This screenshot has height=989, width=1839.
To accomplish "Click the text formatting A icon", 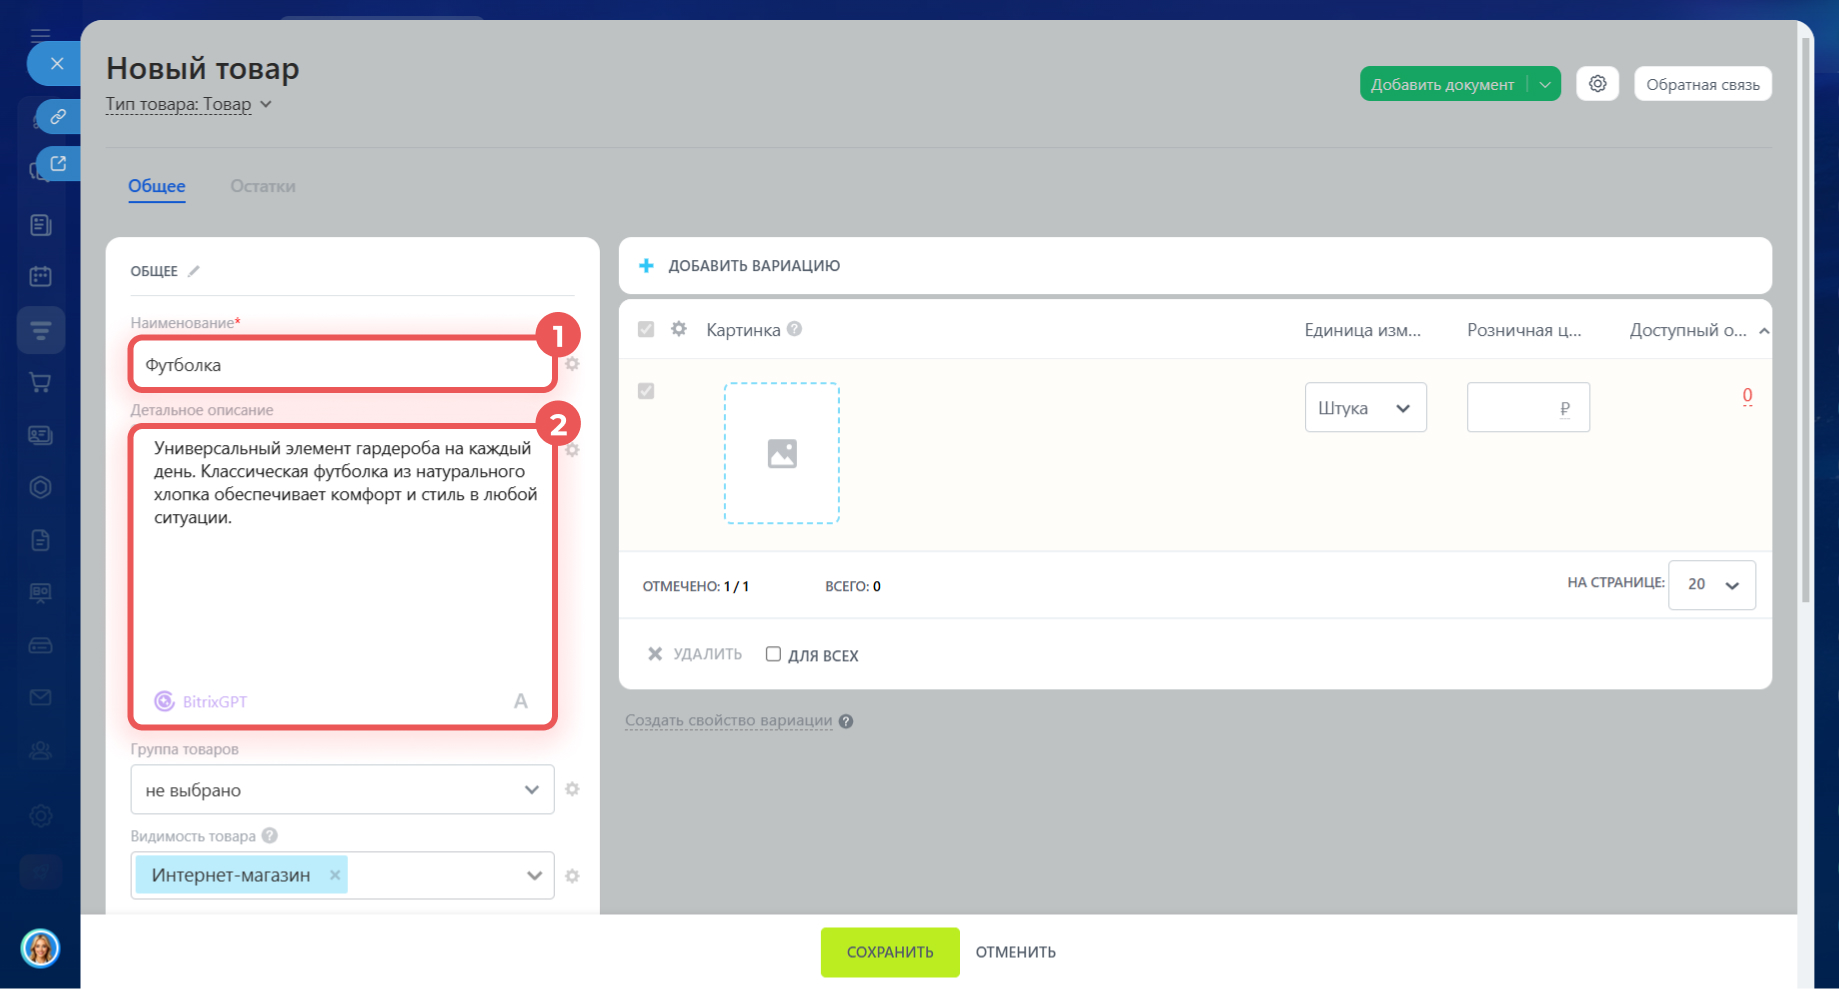I will pyautogui.click(x=520, y=701).
